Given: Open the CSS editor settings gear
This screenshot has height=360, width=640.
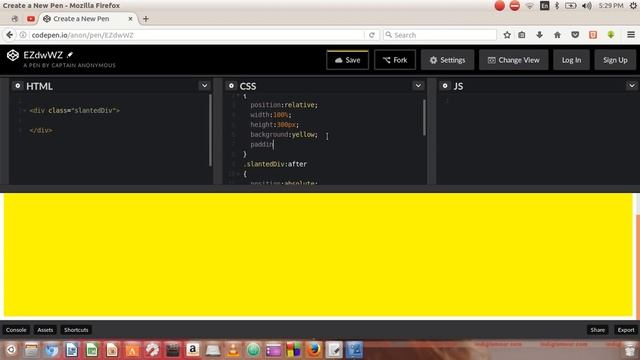Looking at the screenshot, I should click(x=231, y=86).
